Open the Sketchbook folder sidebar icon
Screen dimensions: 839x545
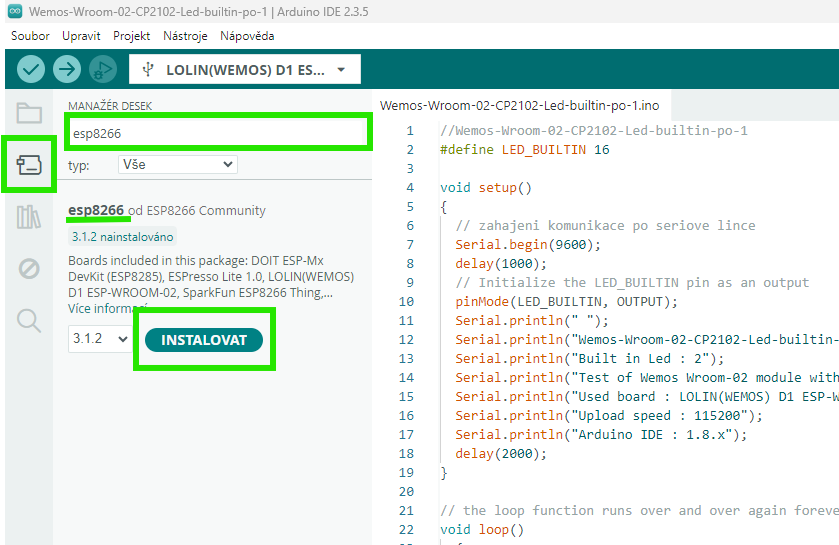pyautogui.click(x=29, y=113)
